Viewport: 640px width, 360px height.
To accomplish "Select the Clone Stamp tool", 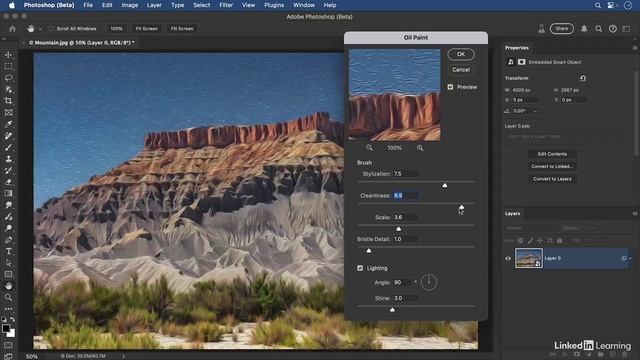I will coord(9,159).
